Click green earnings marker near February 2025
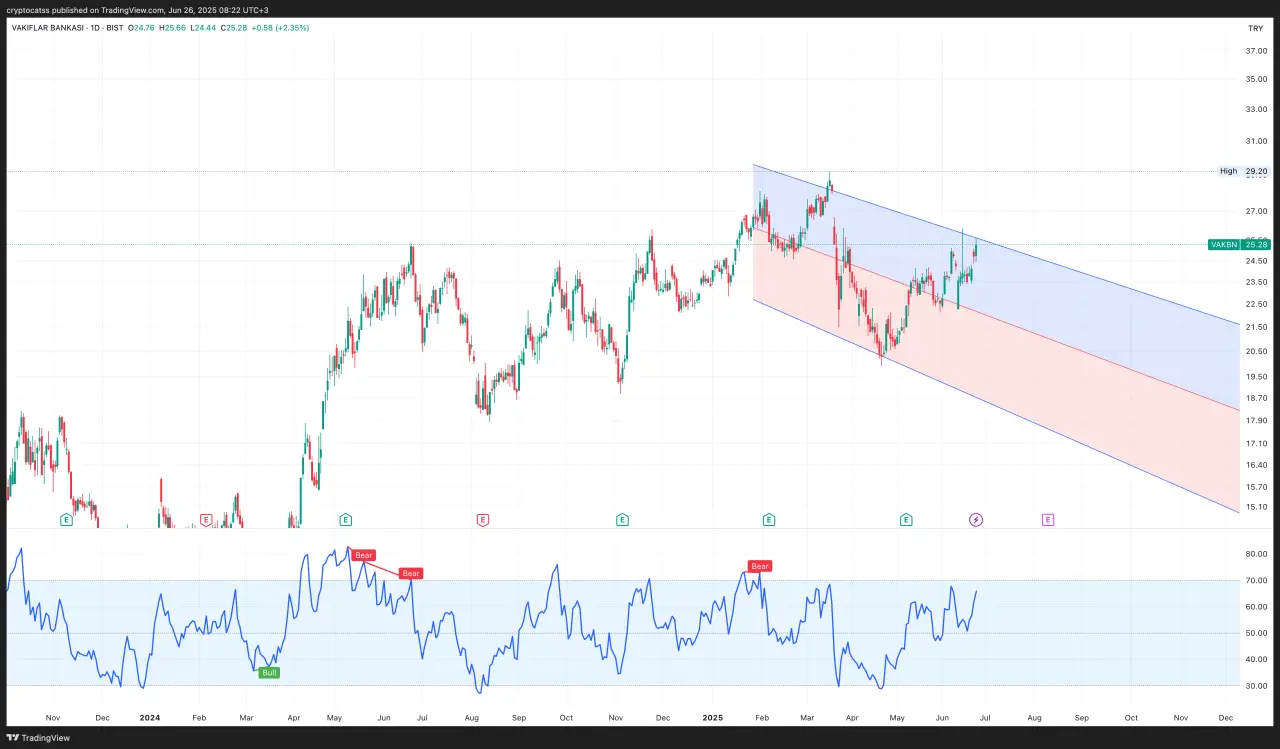This screenshot has width=1280, height=749. [769, 519]
